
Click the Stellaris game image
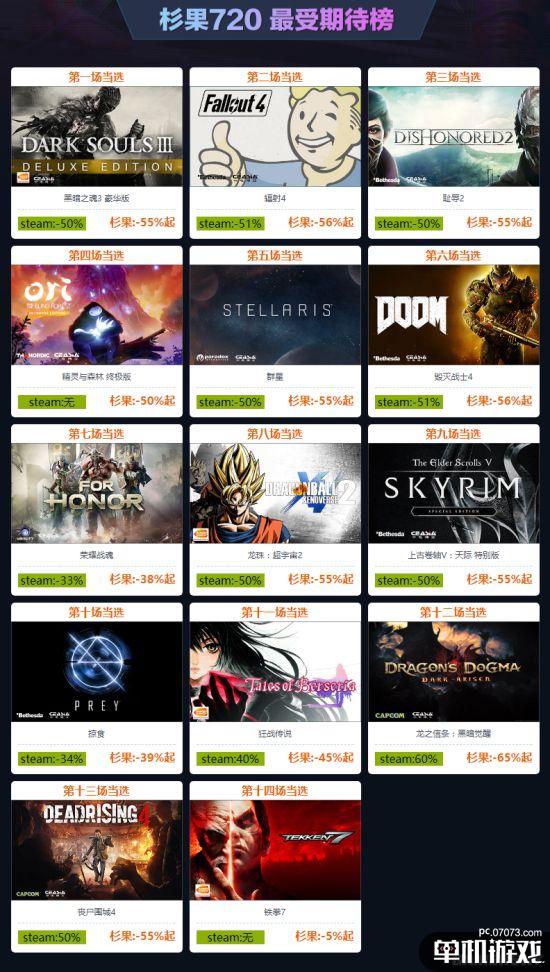275,315
